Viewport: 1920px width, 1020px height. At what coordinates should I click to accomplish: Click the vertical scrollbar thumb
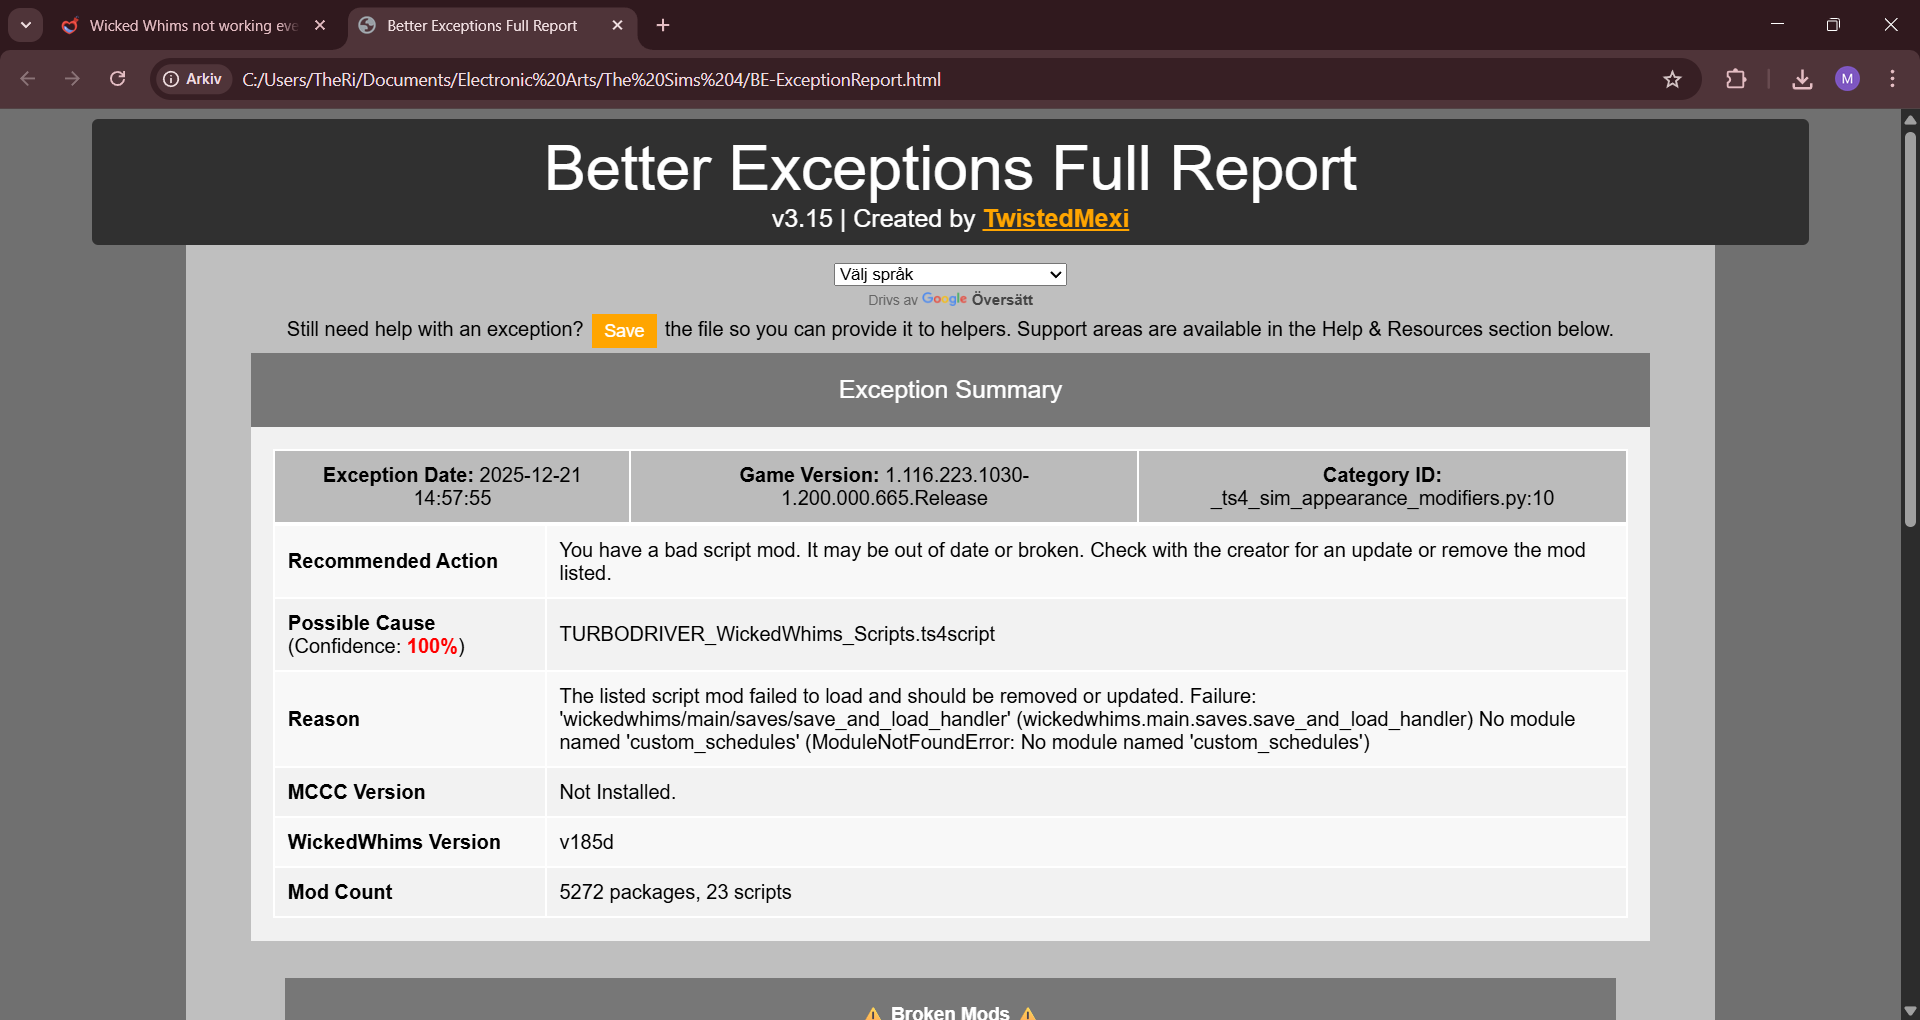(1910, 330)
